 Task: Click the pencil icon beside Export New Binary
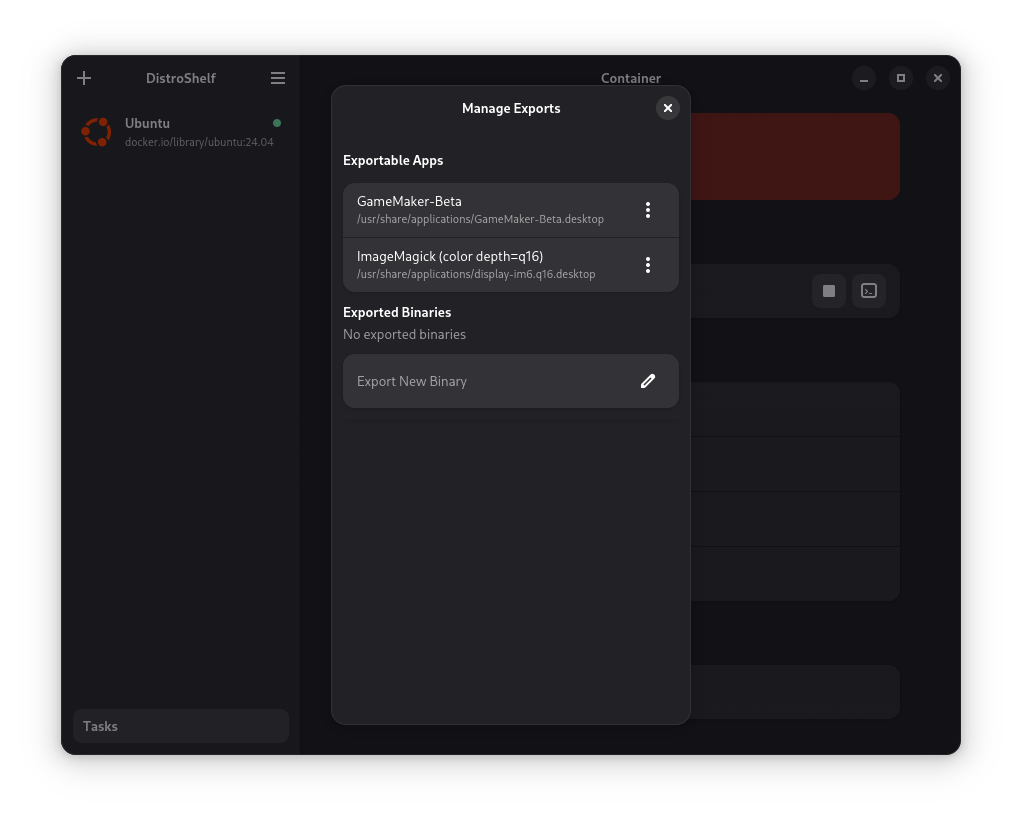point(647,381)
